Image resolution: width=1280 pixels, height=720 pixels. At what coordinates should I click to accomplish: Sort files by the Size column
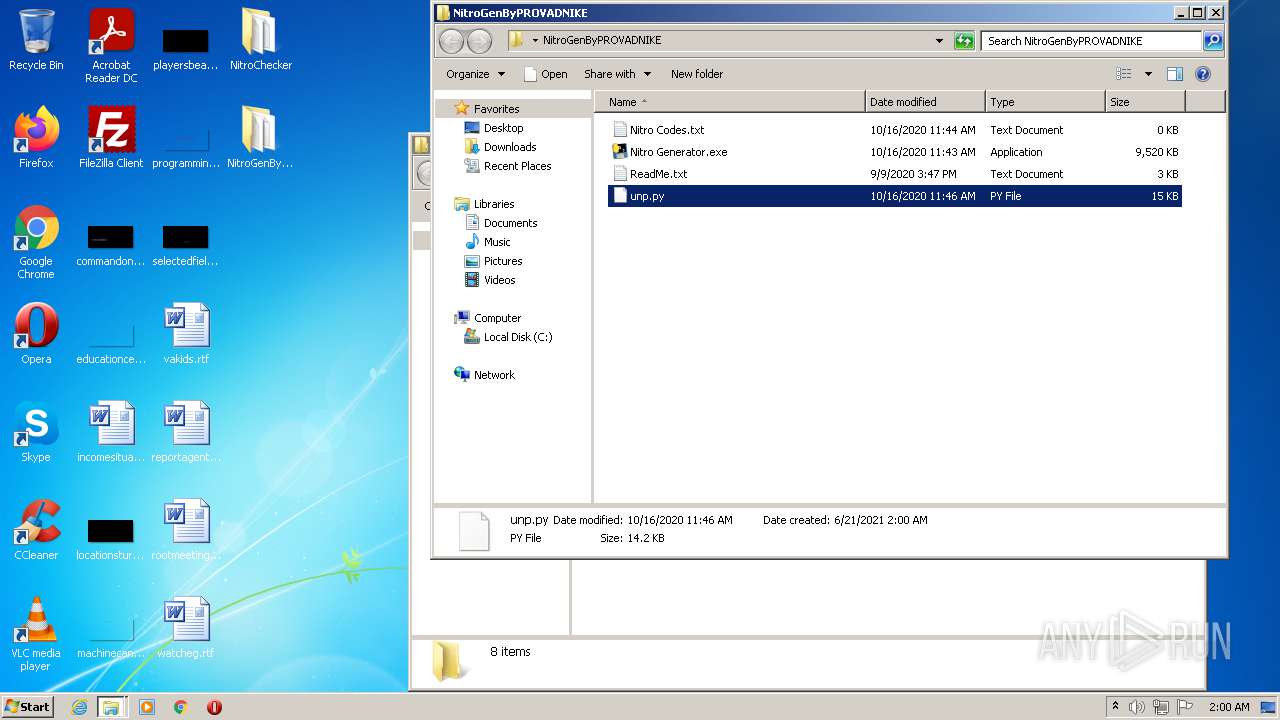pyautogui.click(x=1145, y=102)
